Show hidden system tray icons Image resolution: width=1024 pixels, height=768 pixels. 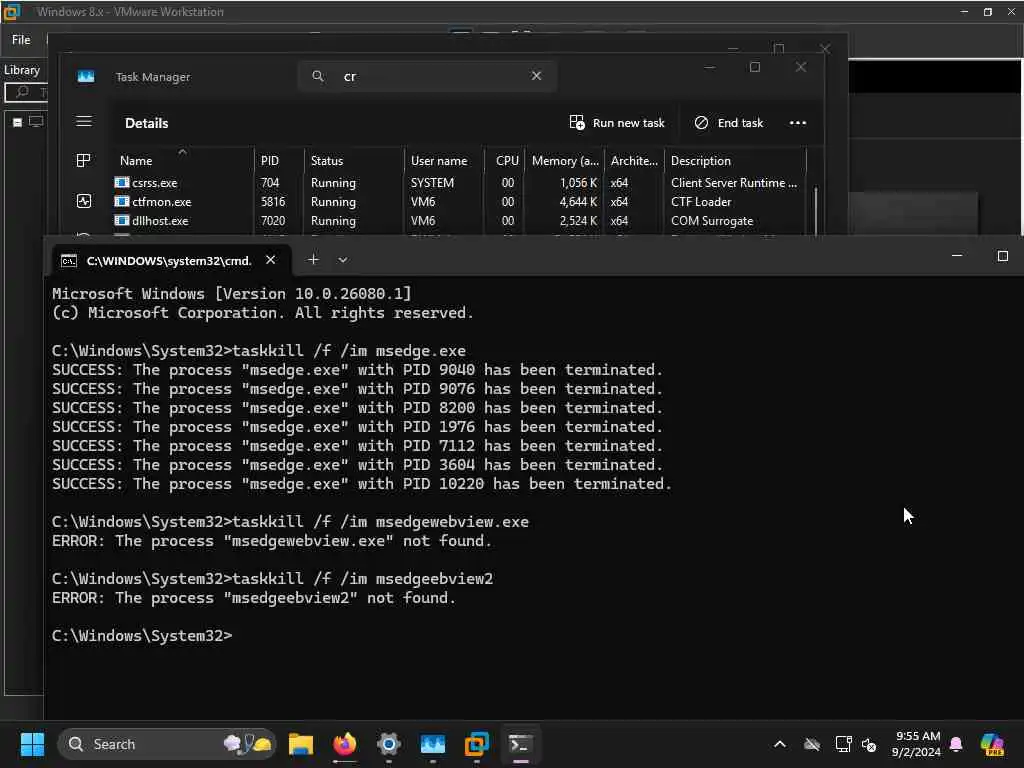[x=780, y=744]
